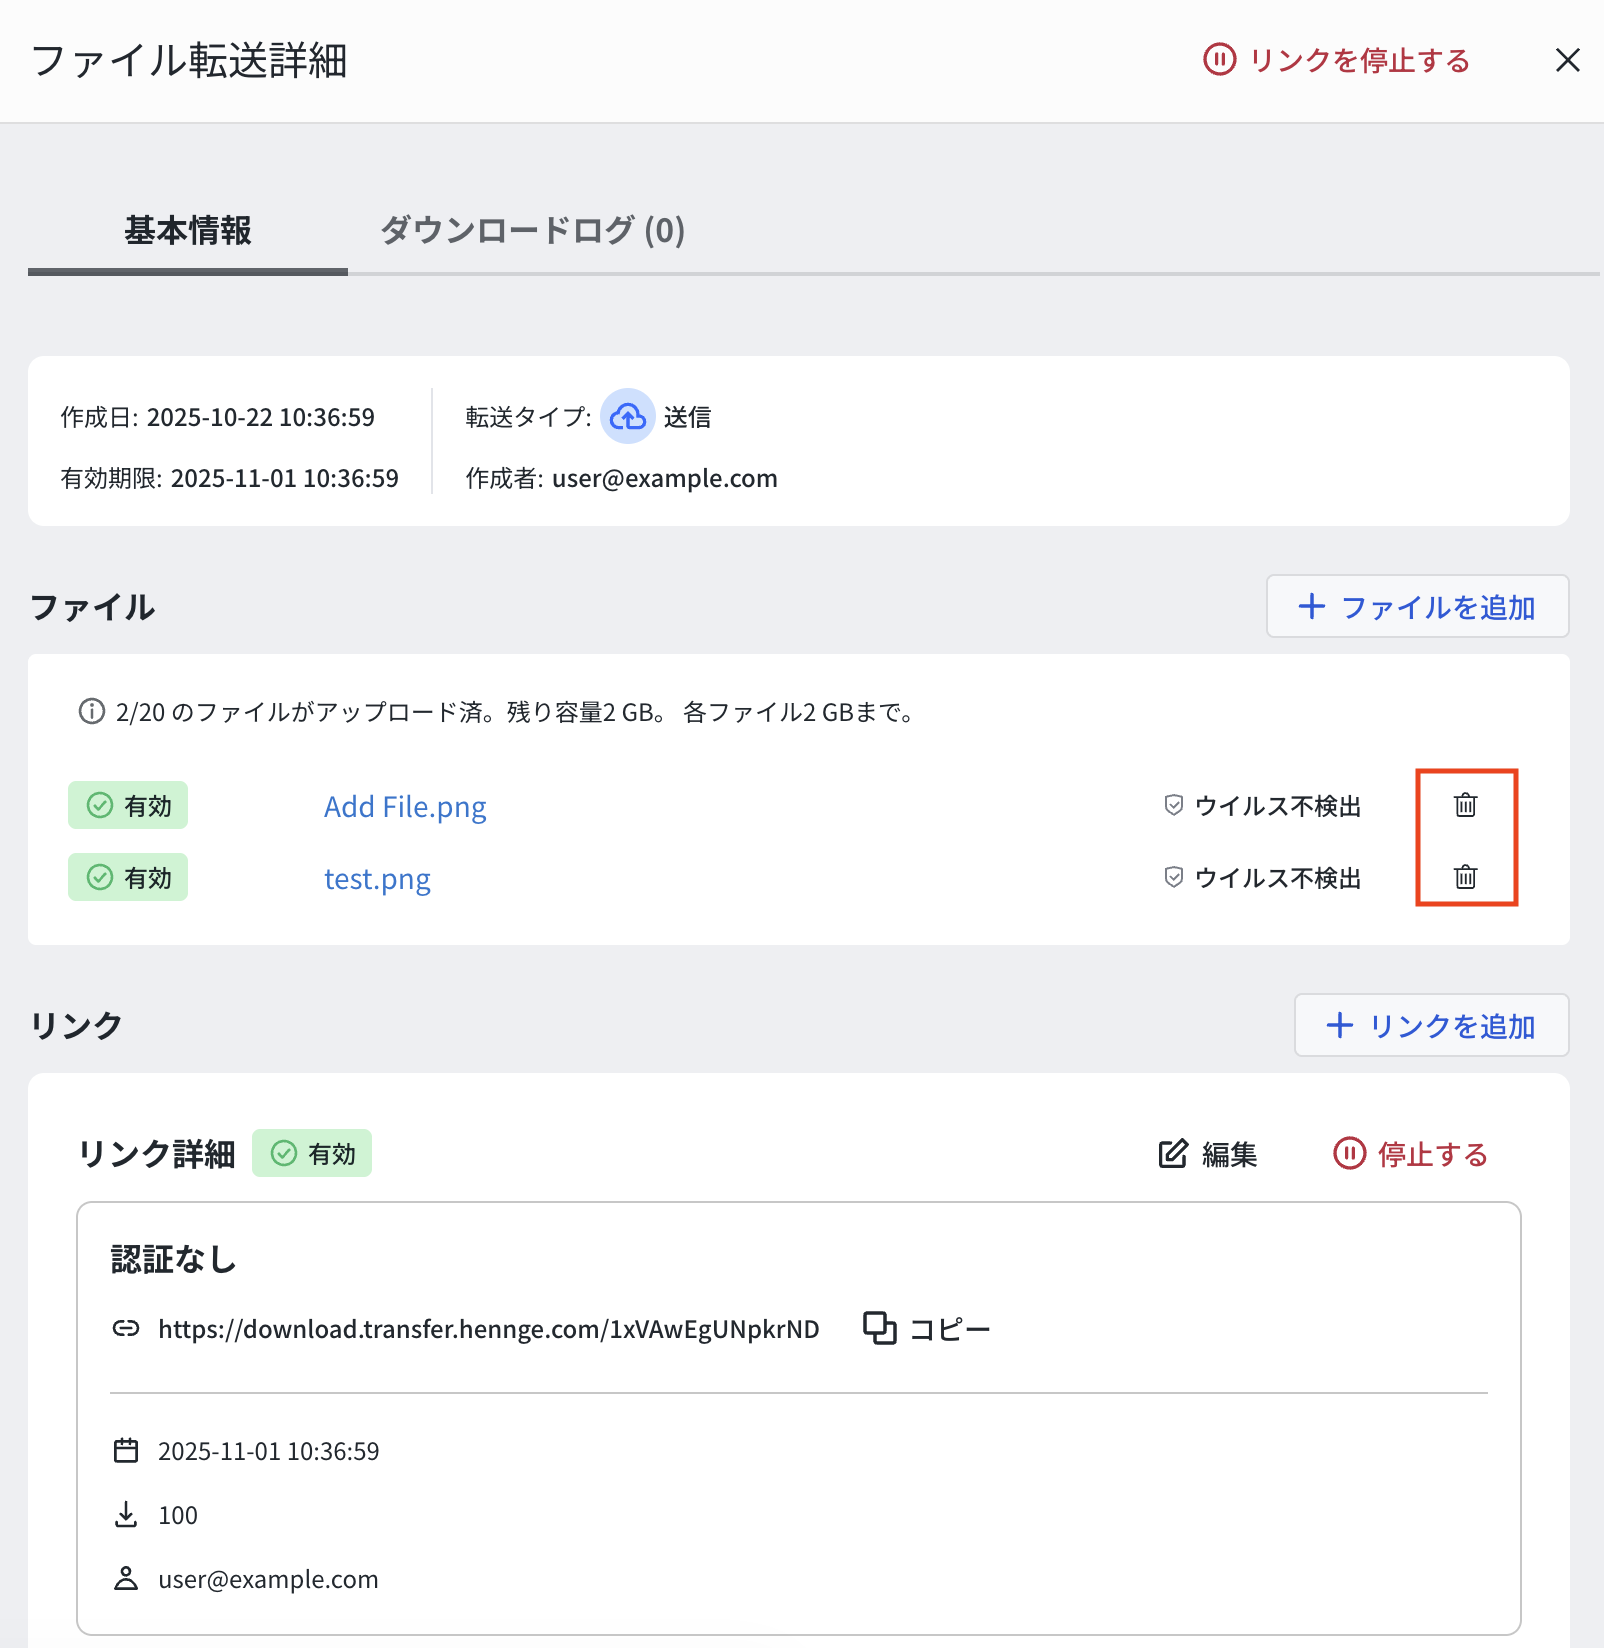Click the download count icon beside 100
The width and height of the screenshot is (1604, 1648).
tap(126, 1514)
